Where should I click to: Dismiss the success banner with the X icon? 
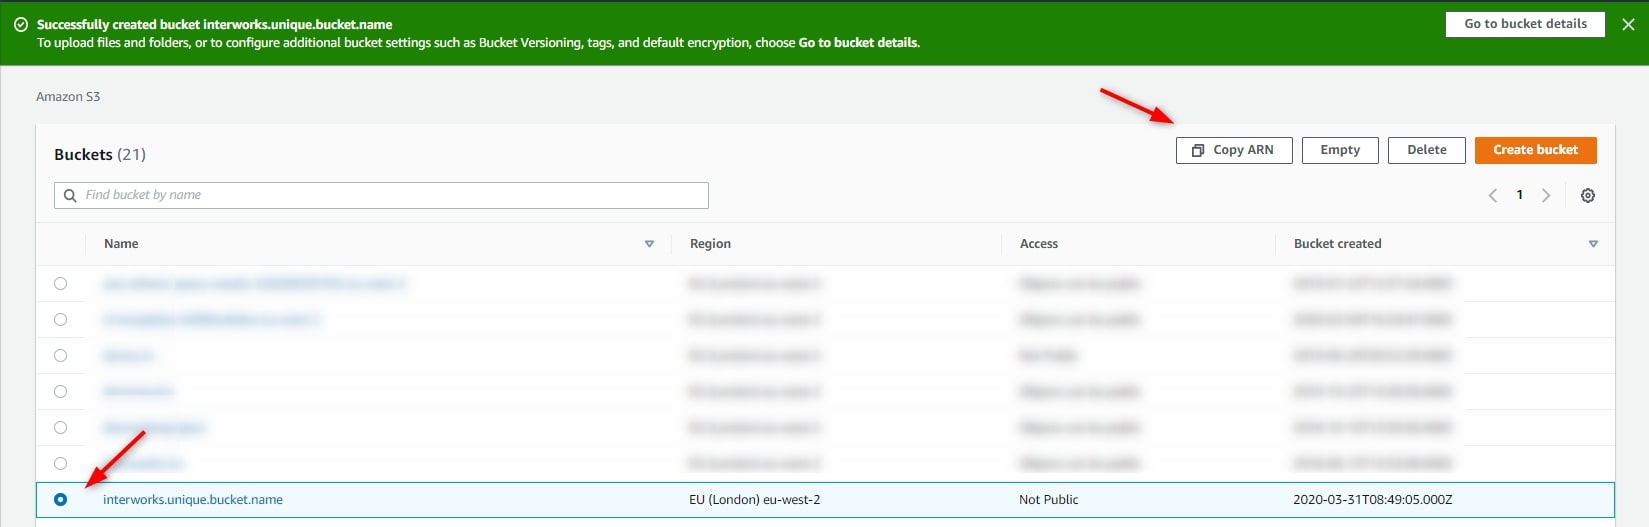1628,24
